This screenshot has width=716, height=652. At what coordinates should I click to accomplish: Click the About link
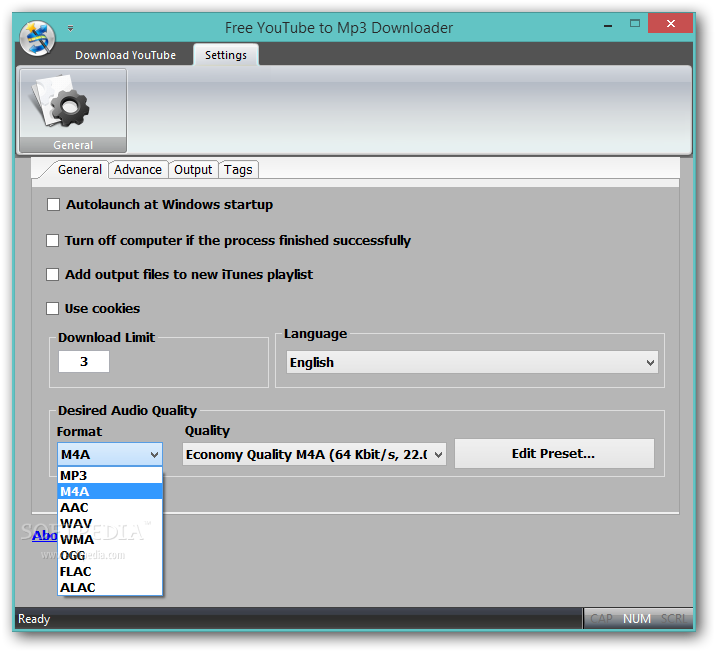pos(45,535)
